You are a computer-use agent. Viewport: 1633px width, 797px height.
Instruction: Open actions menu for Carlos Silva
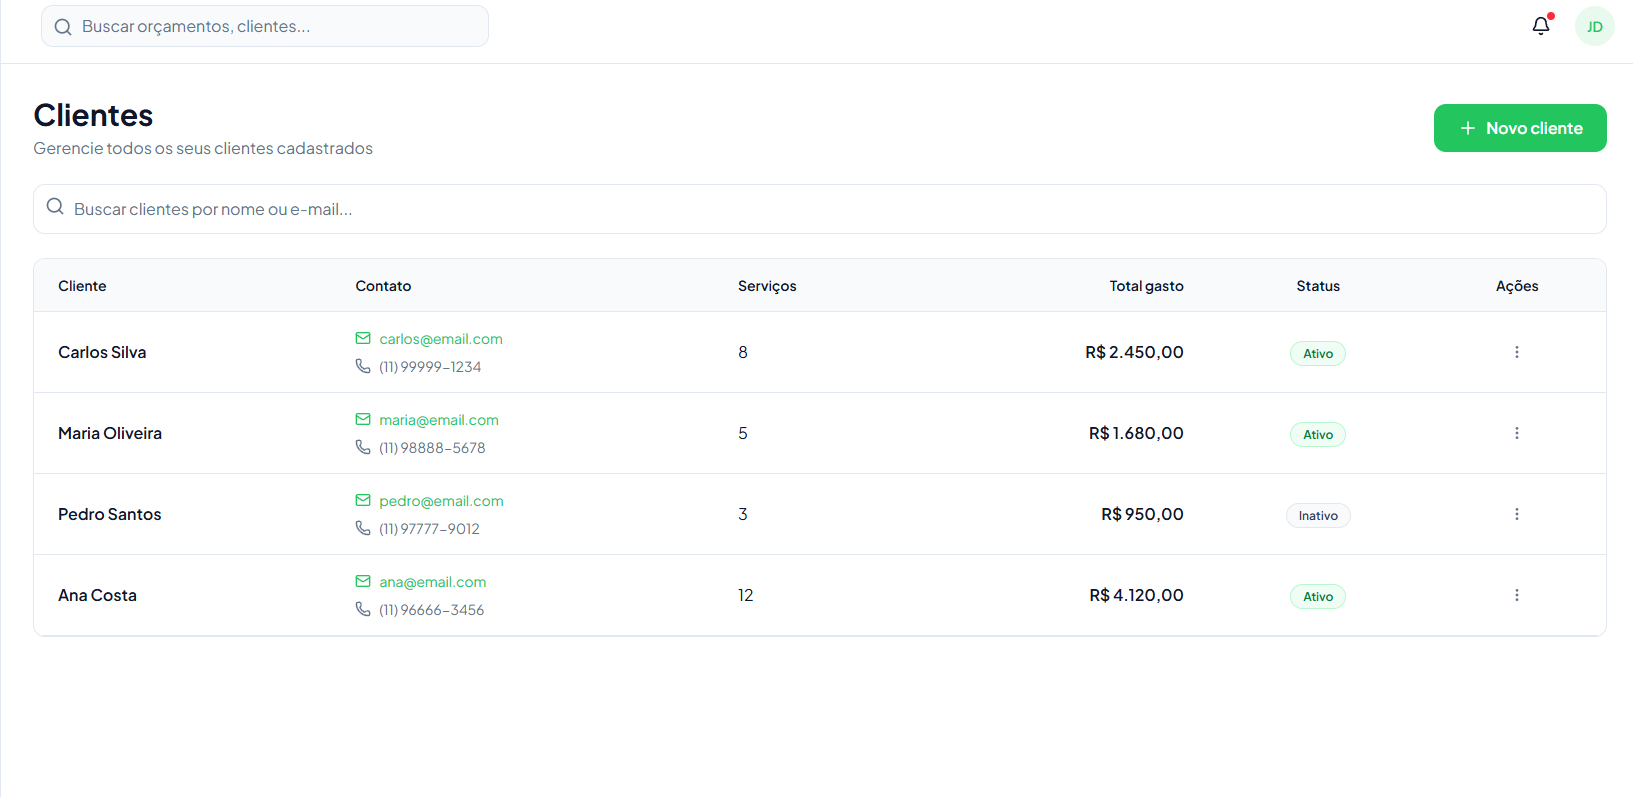1517,352
